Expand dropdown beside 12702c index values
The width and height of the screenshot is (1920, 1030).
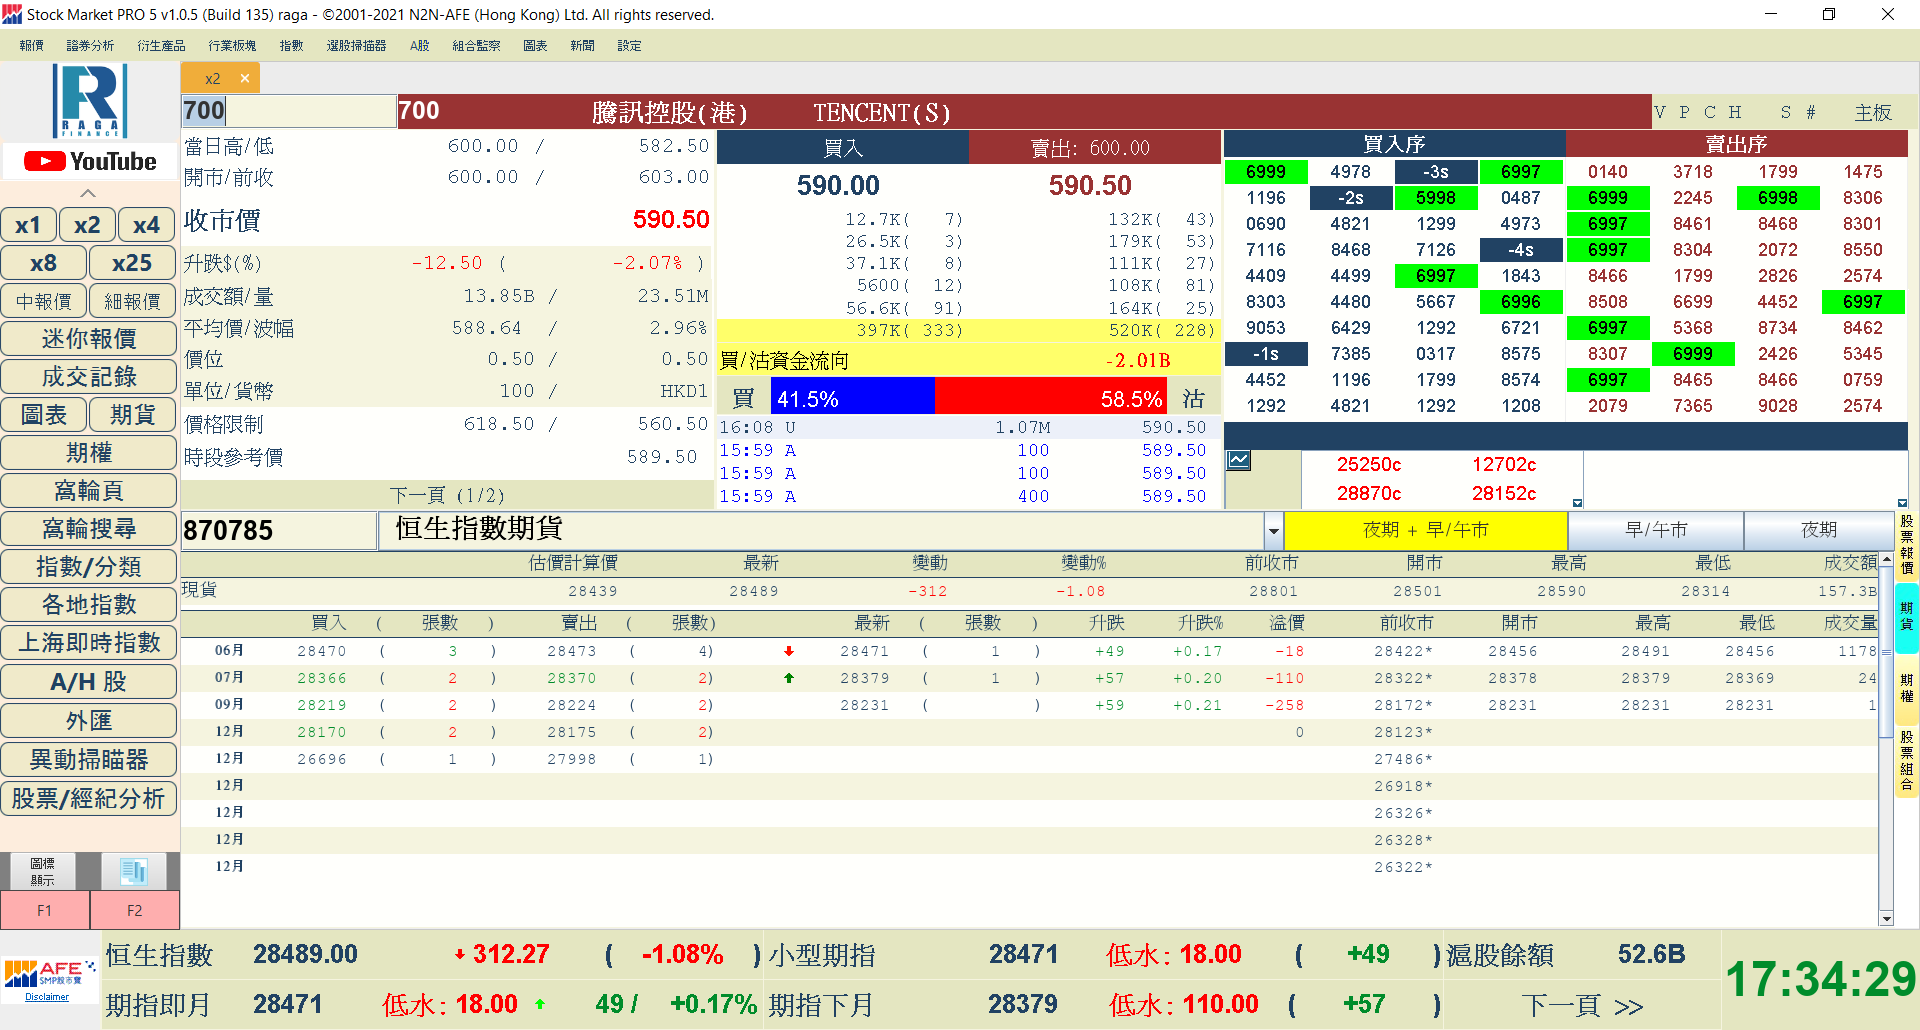coord(1577,503)
